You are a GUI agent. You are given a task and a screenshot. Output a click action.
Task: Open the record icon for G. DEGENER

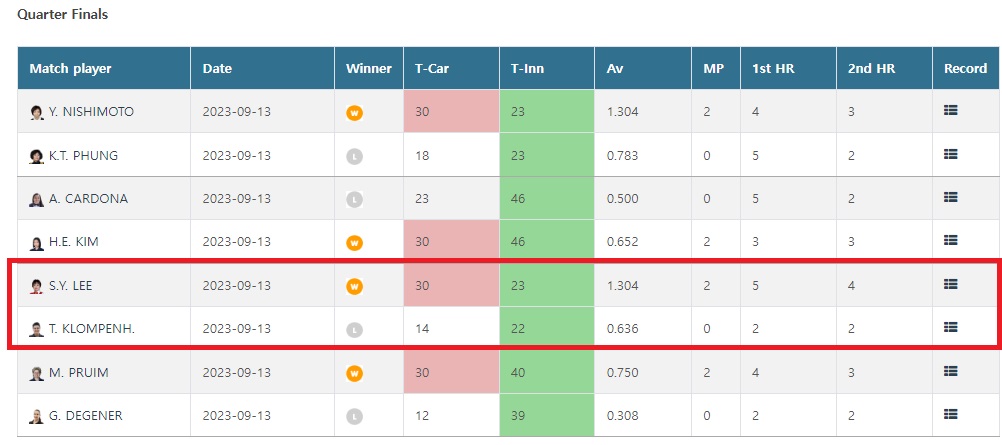click(x=950, y=414)
